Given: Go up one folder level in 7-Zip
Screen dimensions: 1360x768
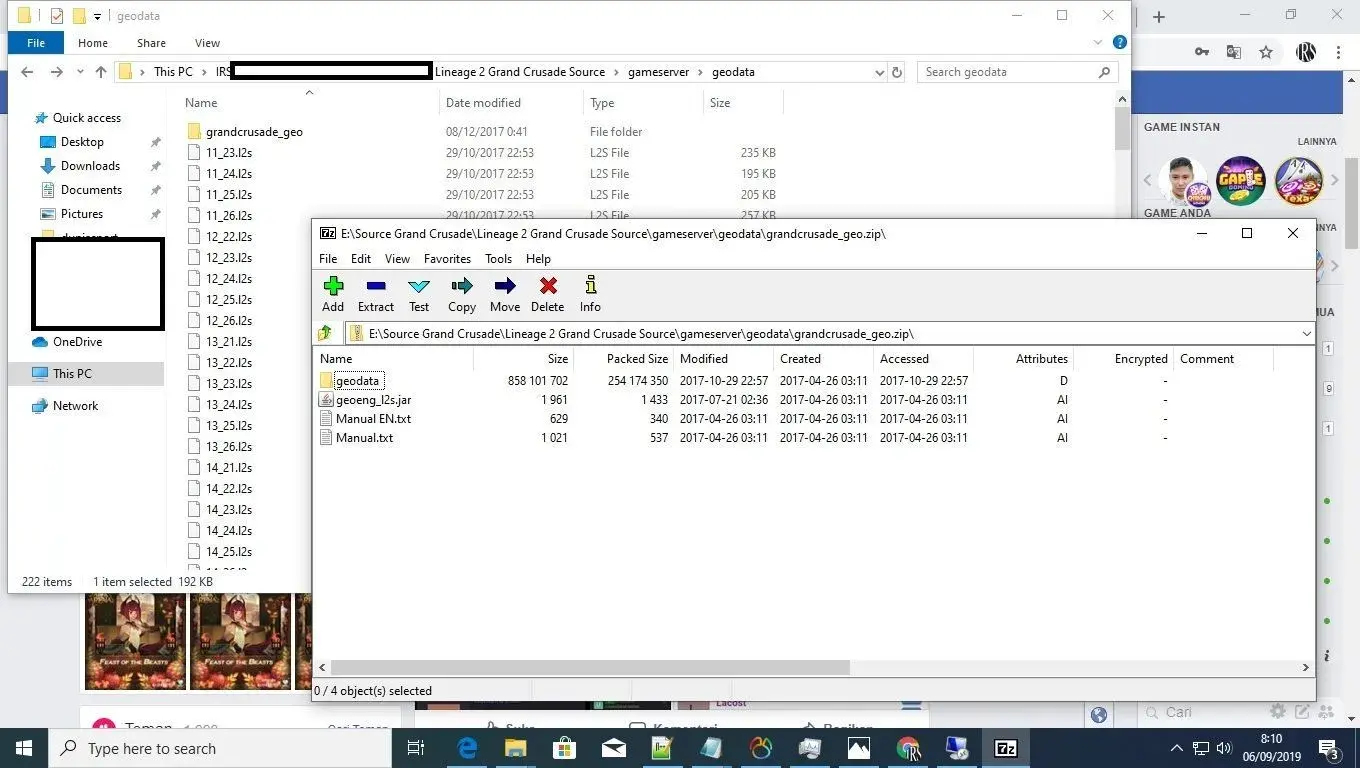Looking at the screenshot, I should [x=325, y=333].
